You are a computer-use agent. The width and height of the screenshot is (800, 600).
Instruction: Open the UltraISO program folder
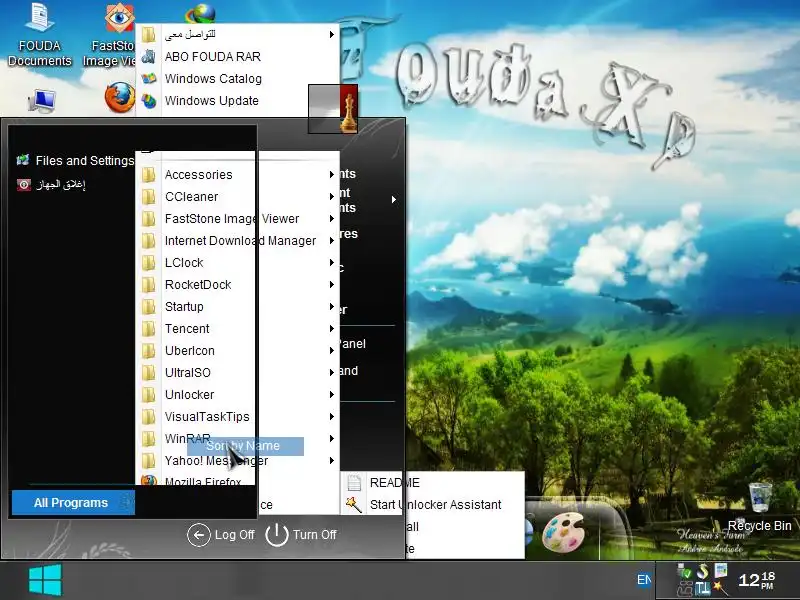click(238, 372)
